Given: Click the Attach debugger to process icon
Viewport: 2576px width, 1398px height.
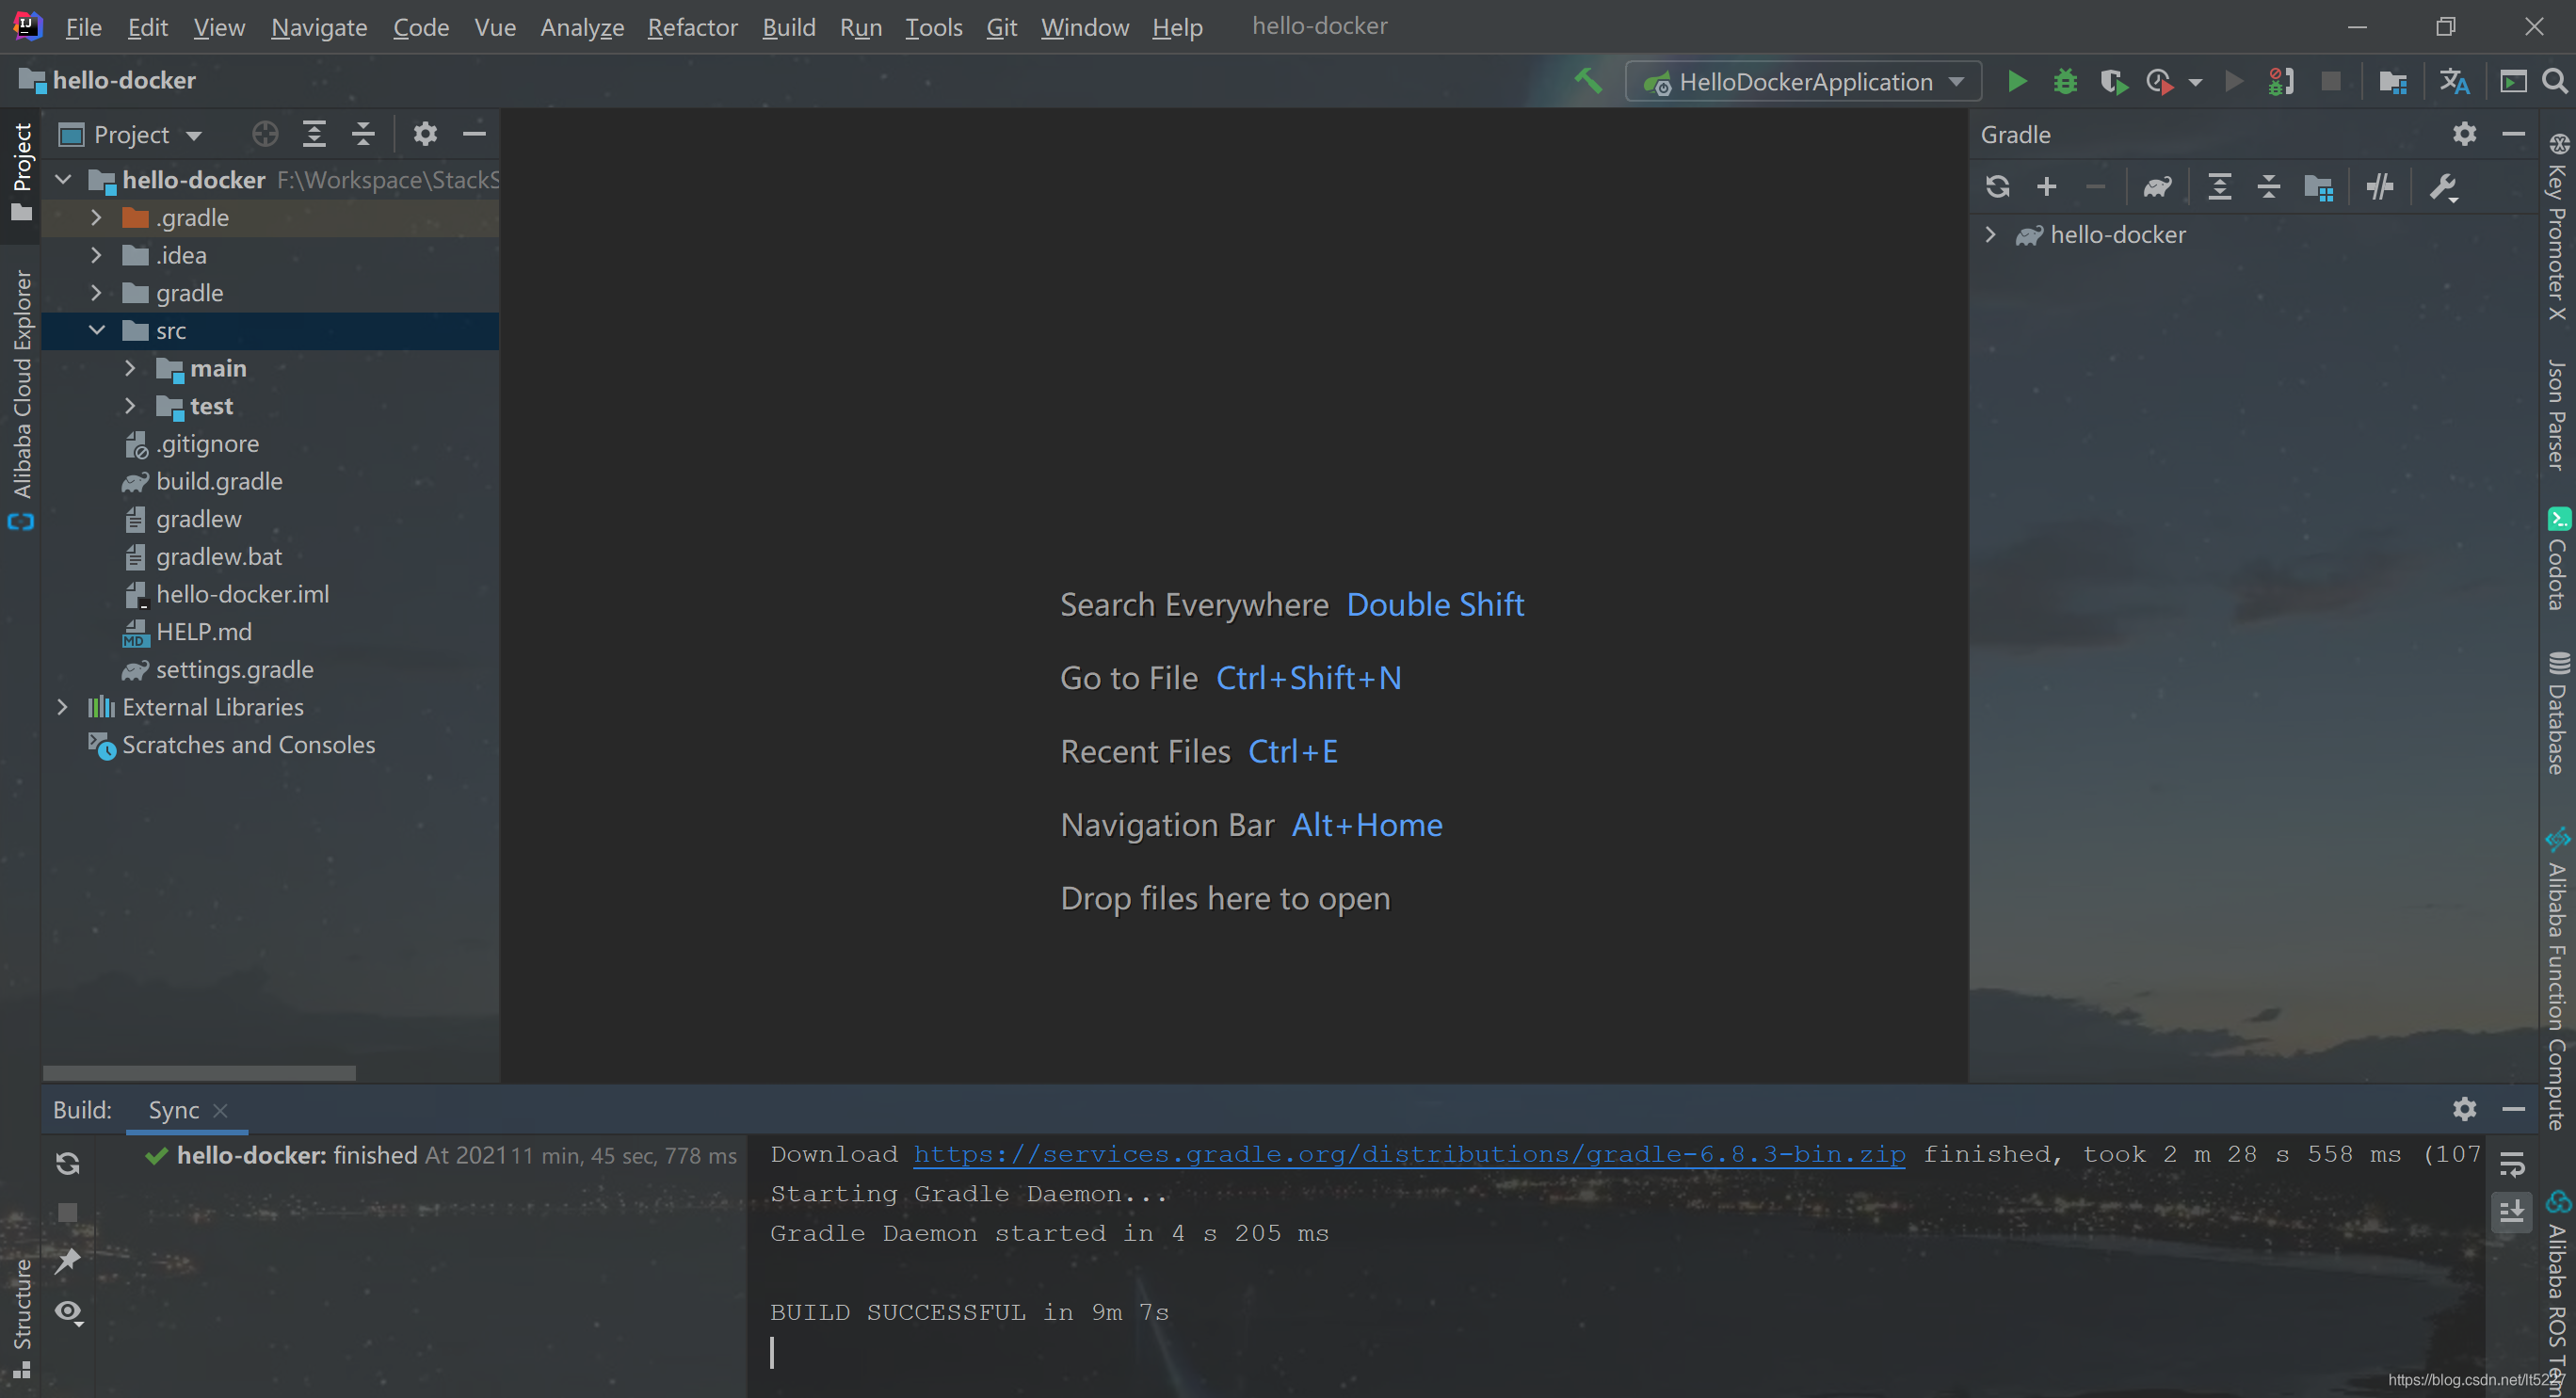Looking at the screenshot, I should click(2279, 81).
